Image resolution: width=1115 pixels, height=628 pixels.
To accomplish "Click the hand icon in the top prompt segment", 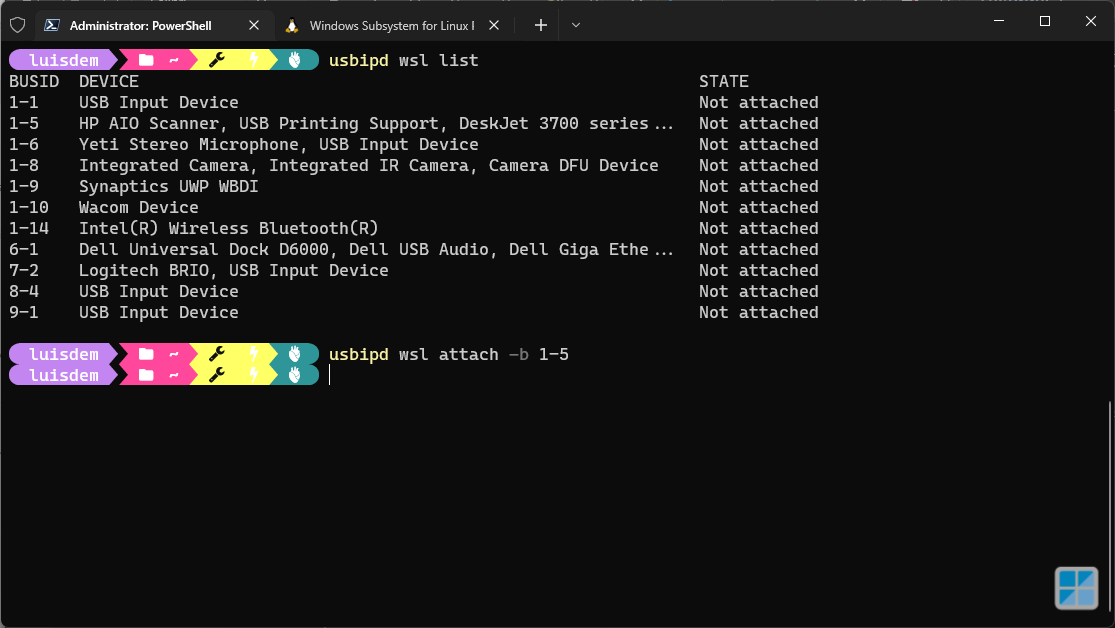I will coord(295,60).
